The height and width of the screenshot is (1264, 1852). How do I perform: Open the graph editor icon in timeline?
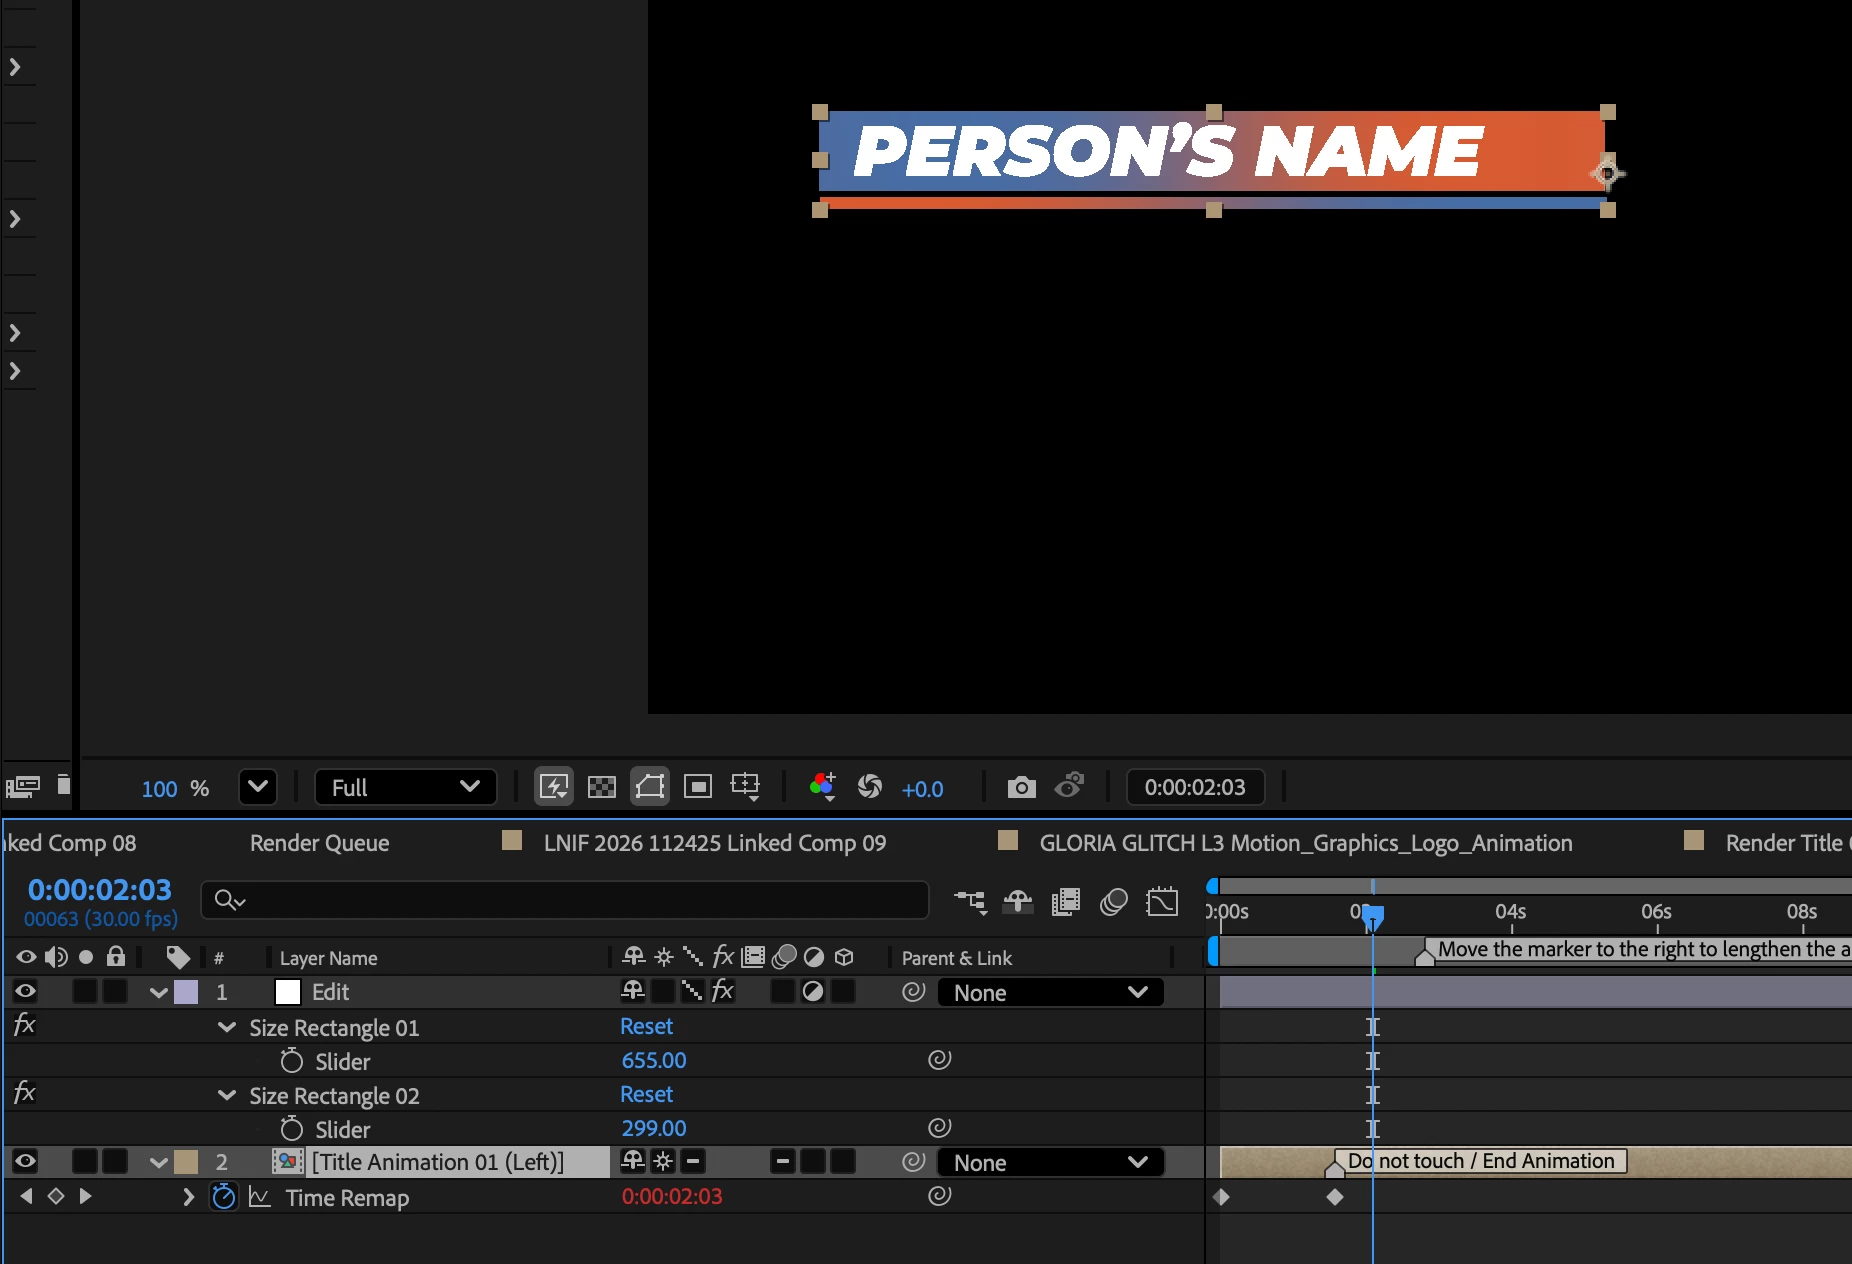point(1162,902)
